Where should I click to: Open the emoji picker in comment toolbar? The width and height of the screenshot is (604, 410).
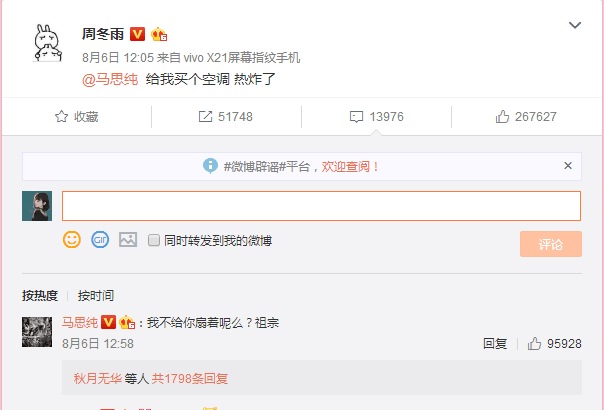[x=72, y=240]
